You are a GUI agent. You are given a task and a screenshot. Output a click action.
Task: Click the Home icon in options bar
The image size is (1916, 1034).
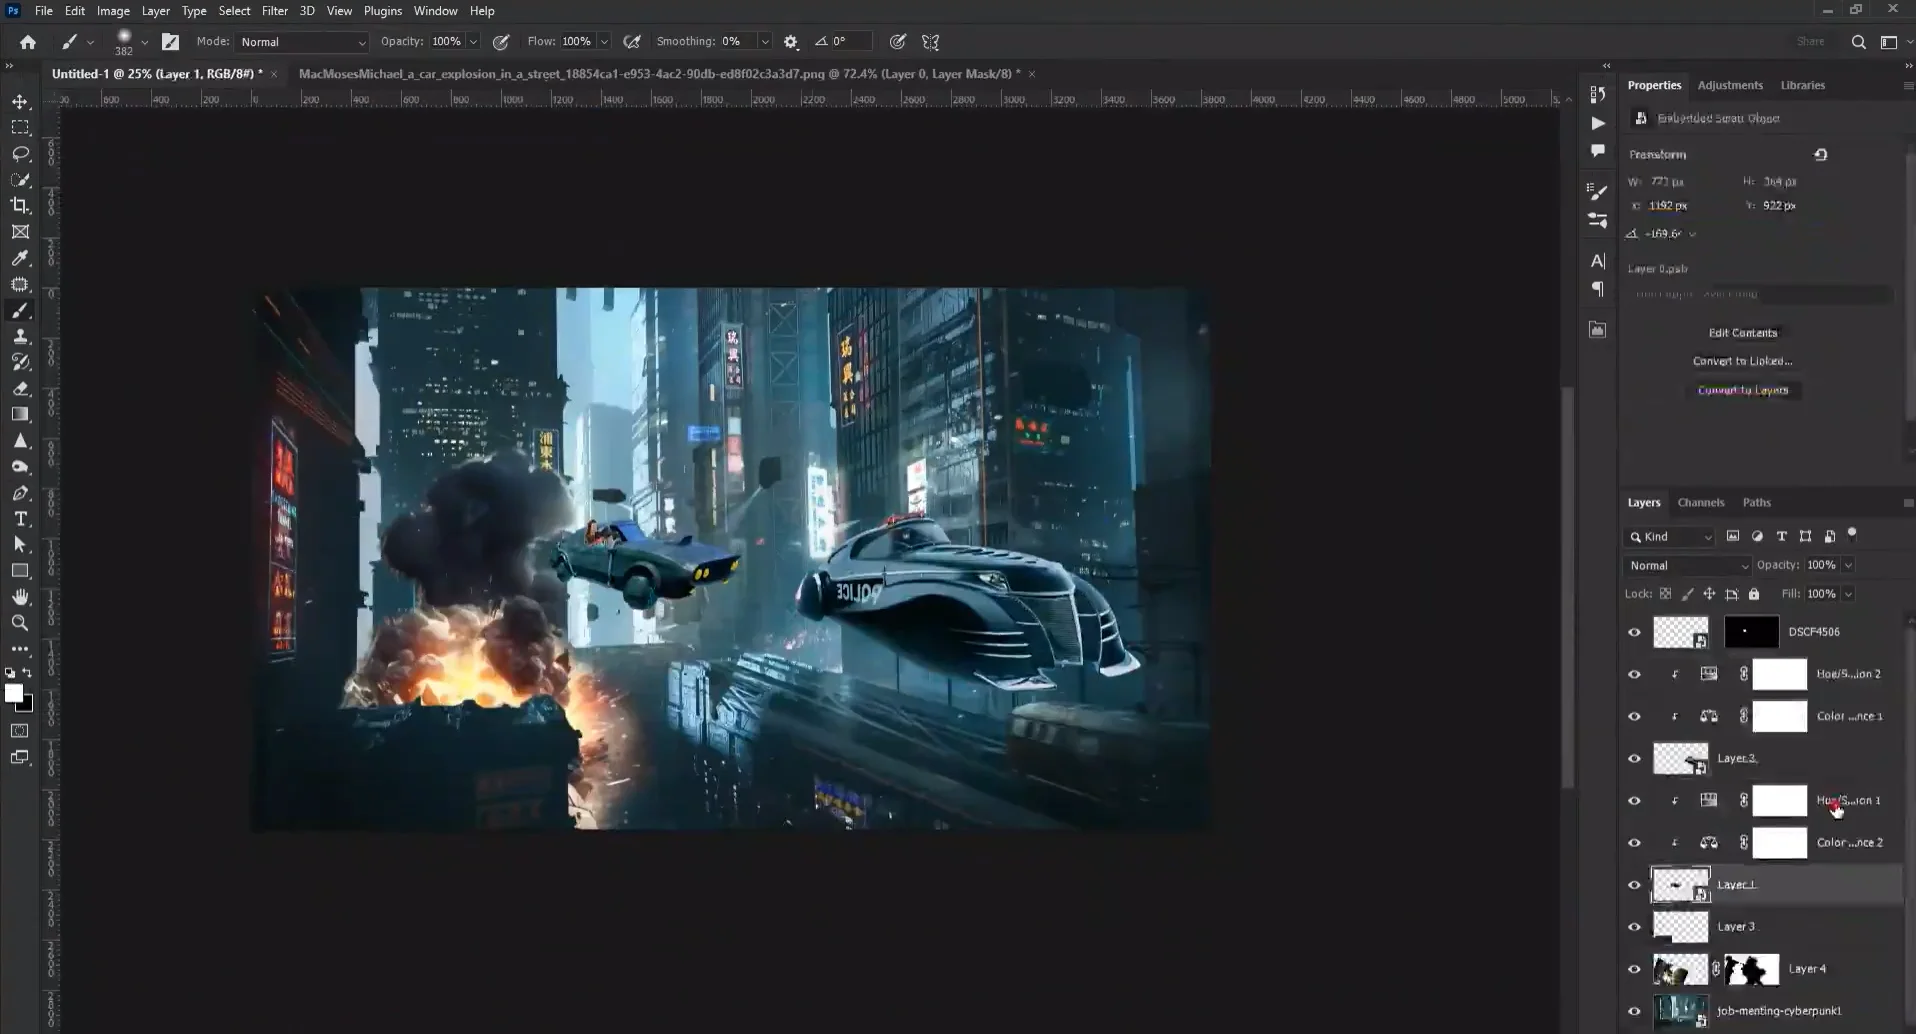point(28,42)
